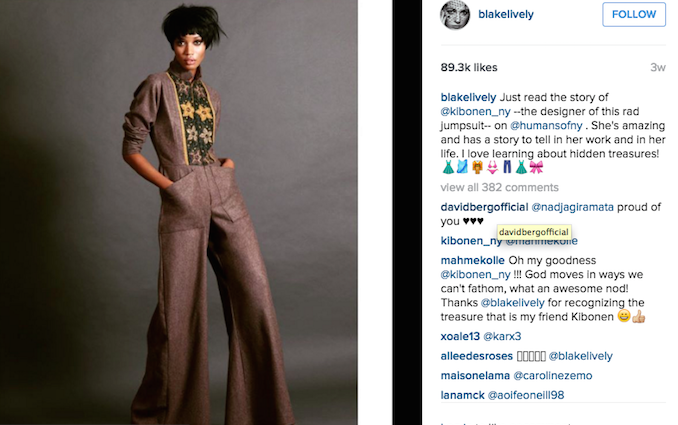
Task: Open blakelively username link in header
Action: point(505,14)
